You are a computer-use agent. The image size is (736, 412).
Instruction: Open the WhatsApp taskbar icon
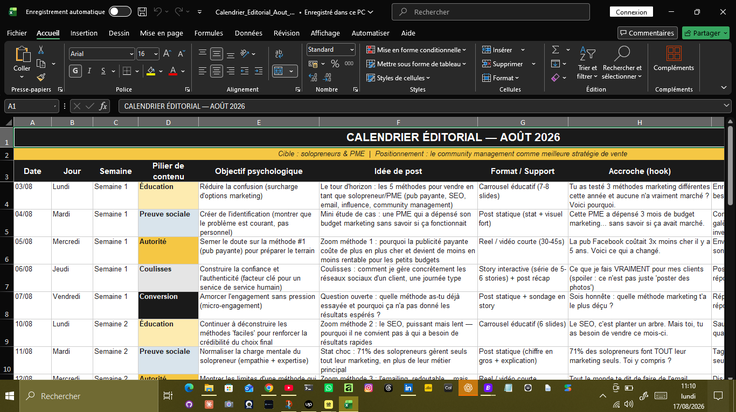tap(329, 388)
